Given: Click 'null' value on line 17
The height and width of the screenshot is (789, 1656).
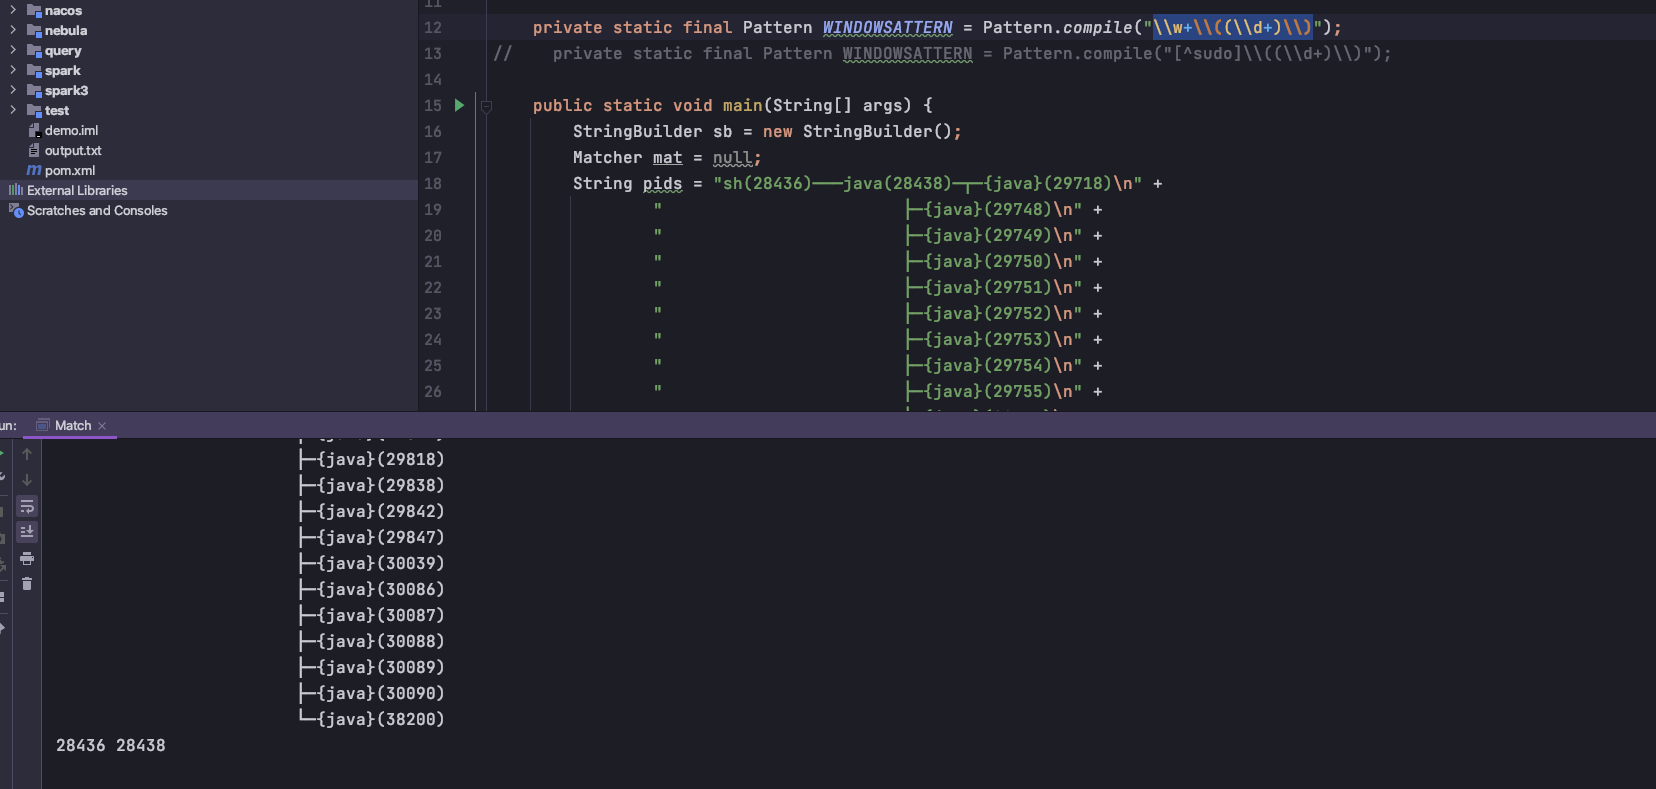Looking at the screenshot, I should tap(732, 158).
